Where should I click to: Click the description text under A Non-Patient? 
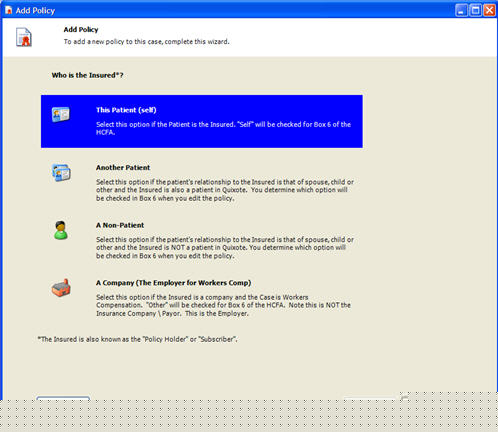pos(225,248)
